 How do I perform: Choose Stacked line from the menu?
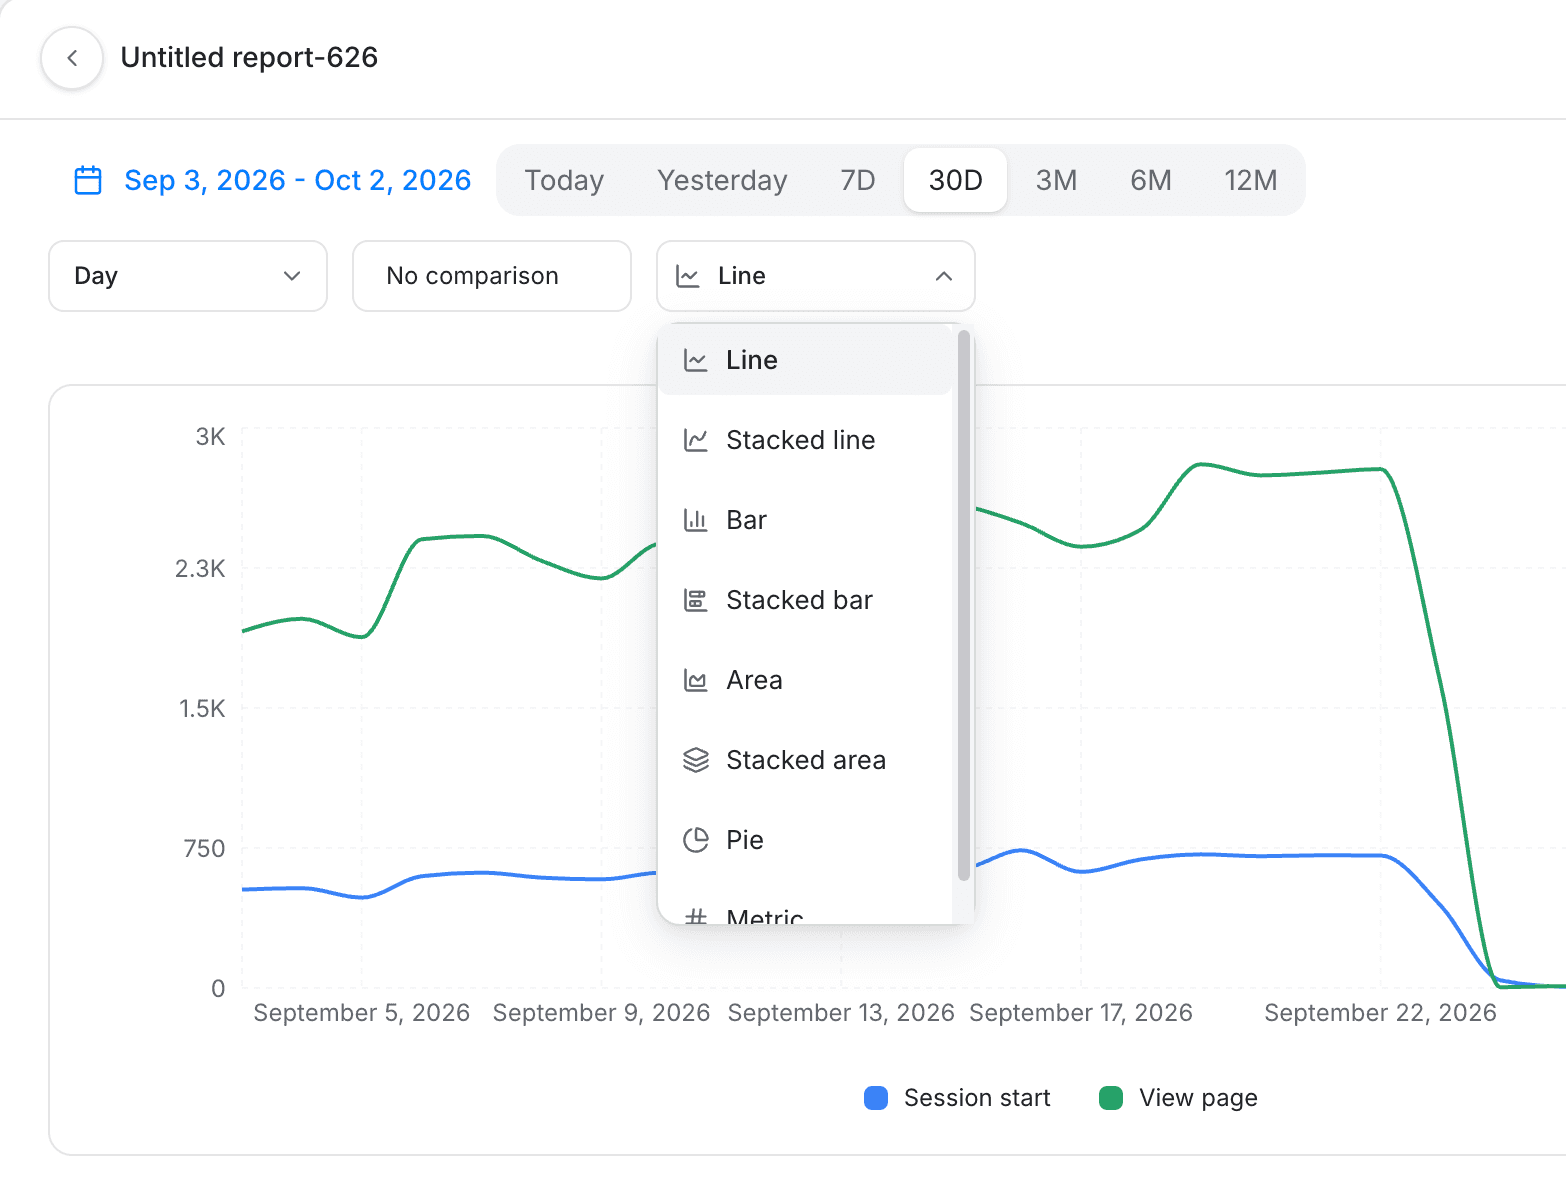pyautogui.click(x=806, y=440)
